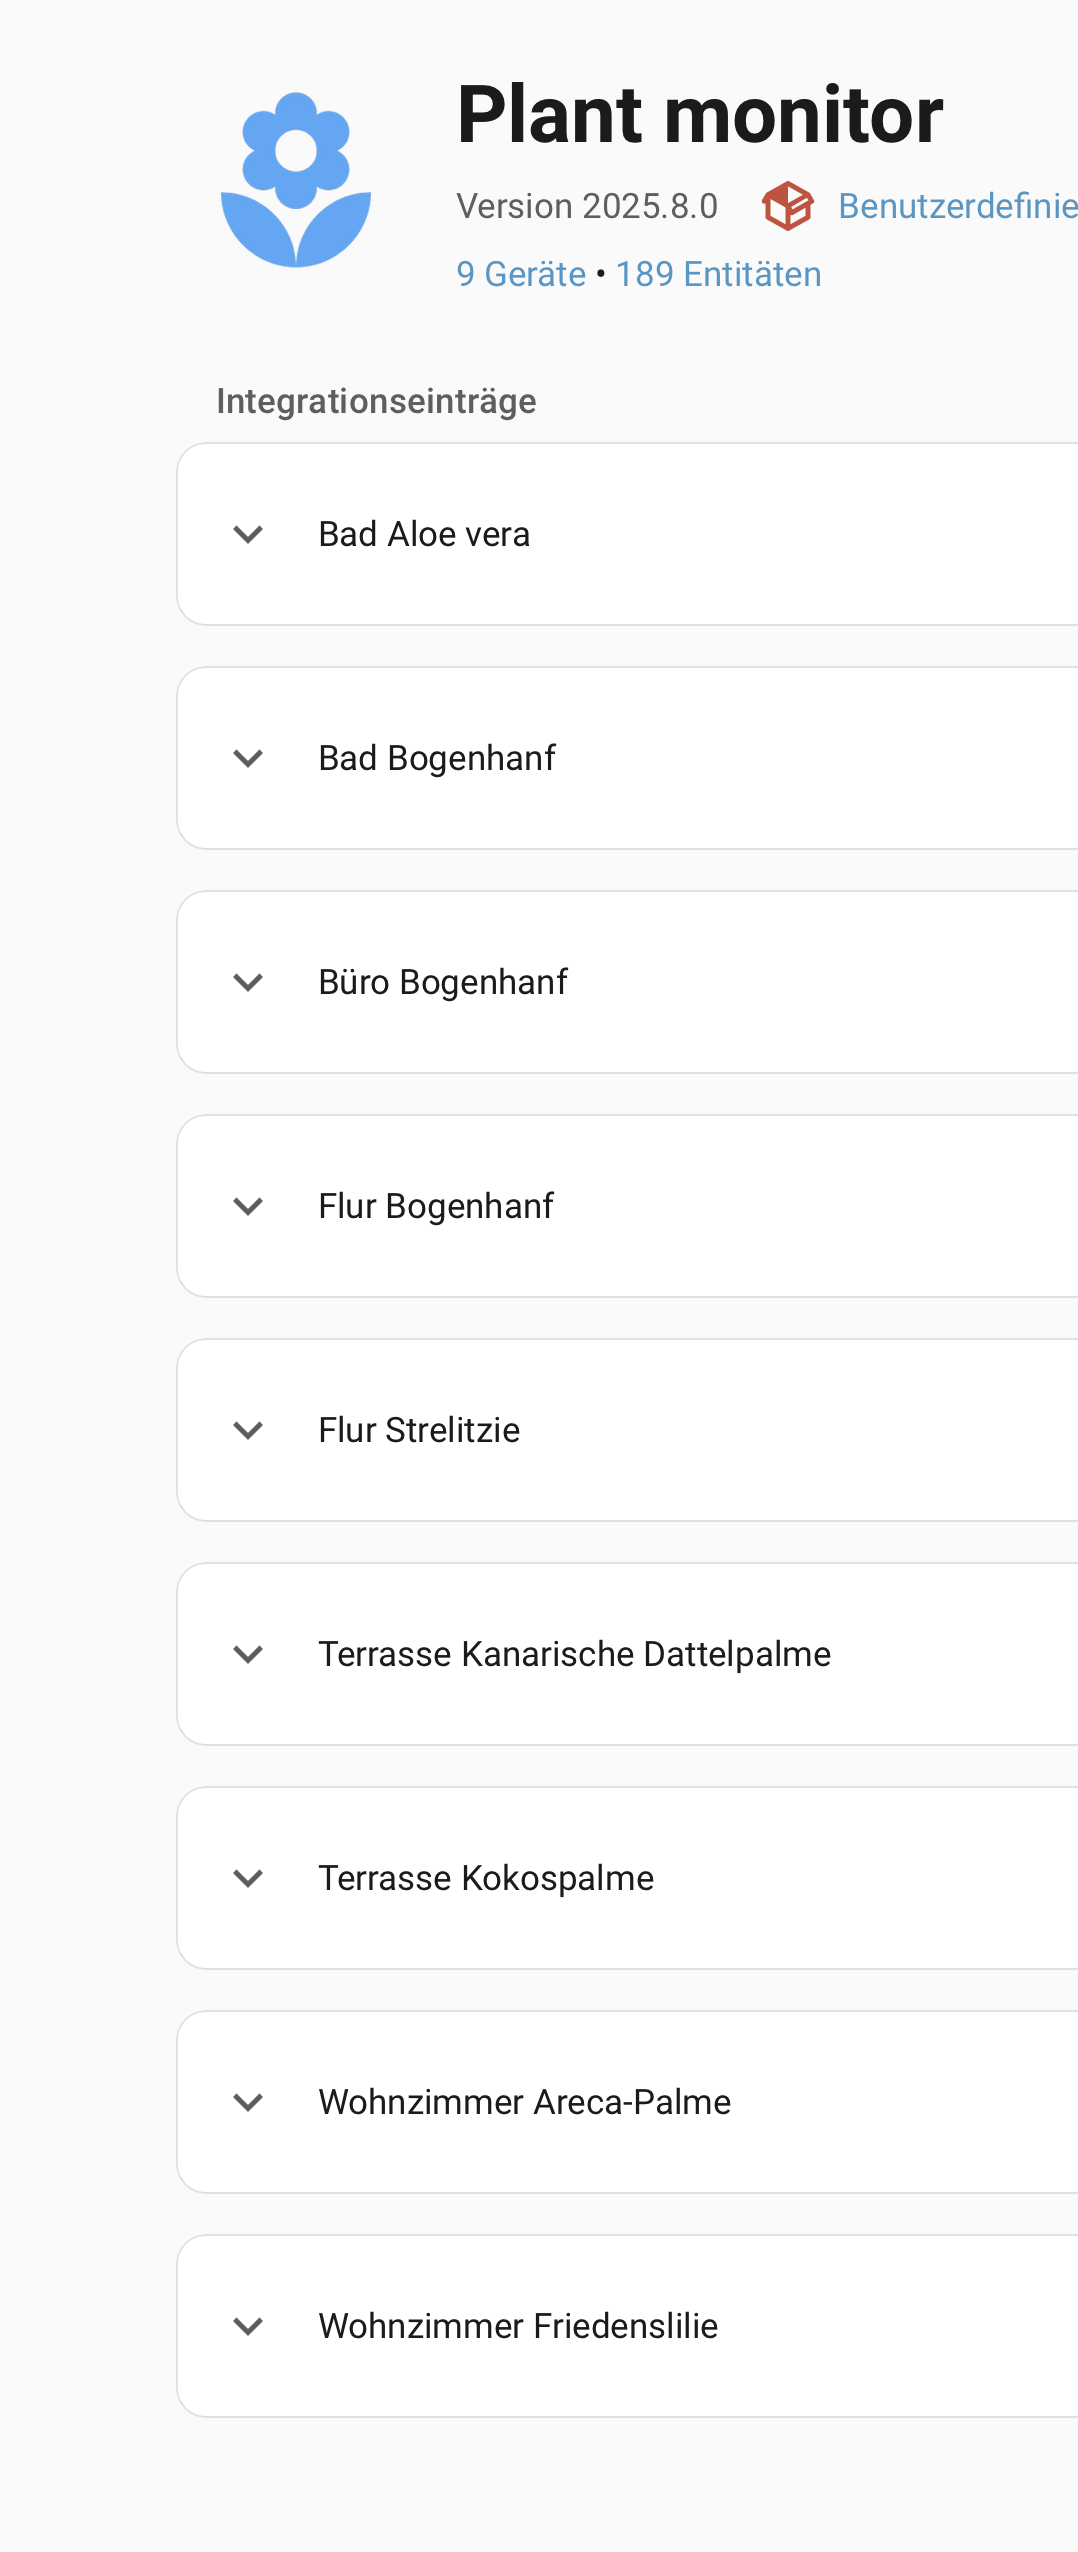
Task: Expand the Flur Strelitzie chevron
Action: [x=248, y=1430]
